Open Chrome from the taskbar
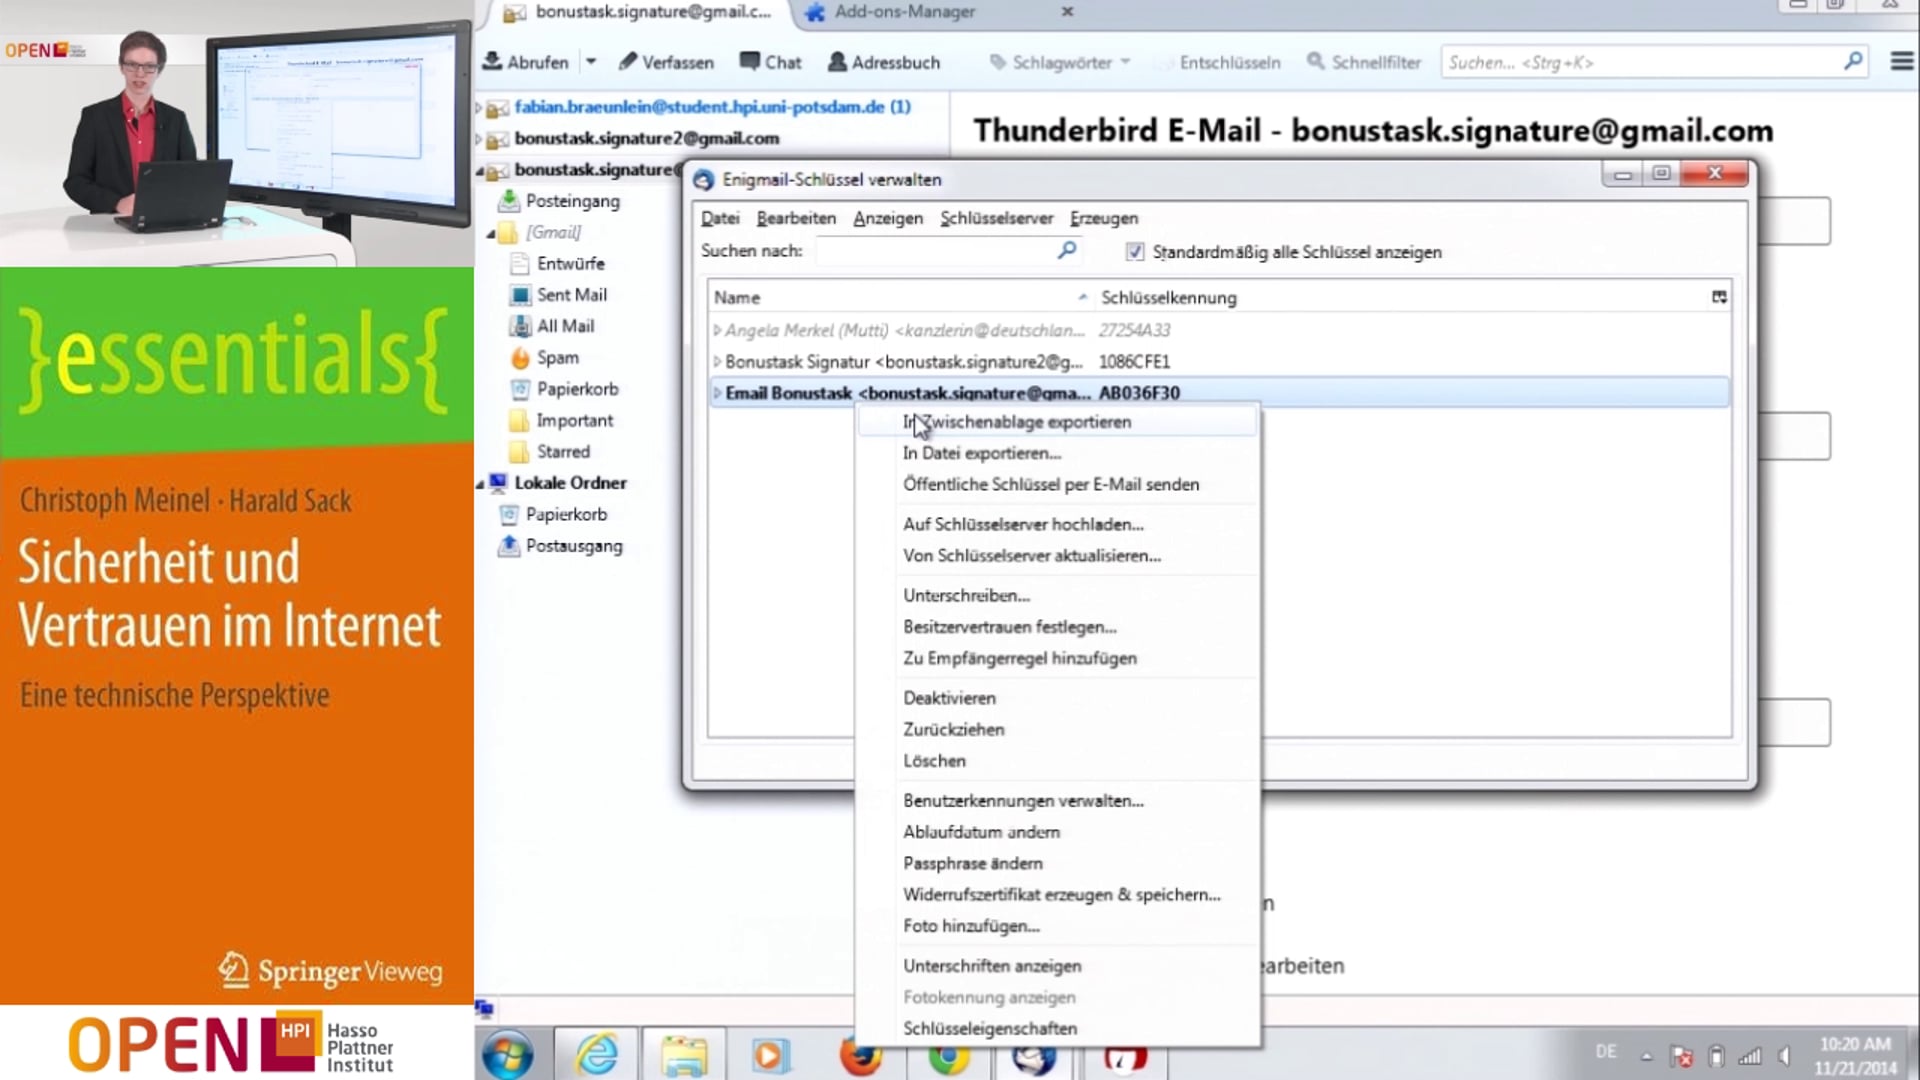 tap(948, 1058)
